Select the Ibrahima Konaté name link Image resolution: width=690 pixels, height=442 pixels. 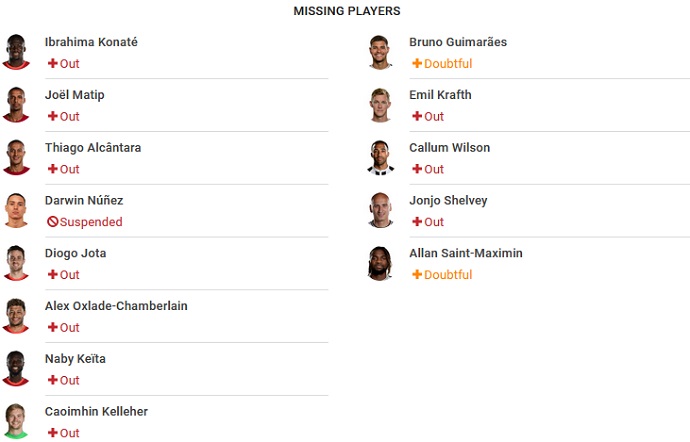tap(91, 42)
